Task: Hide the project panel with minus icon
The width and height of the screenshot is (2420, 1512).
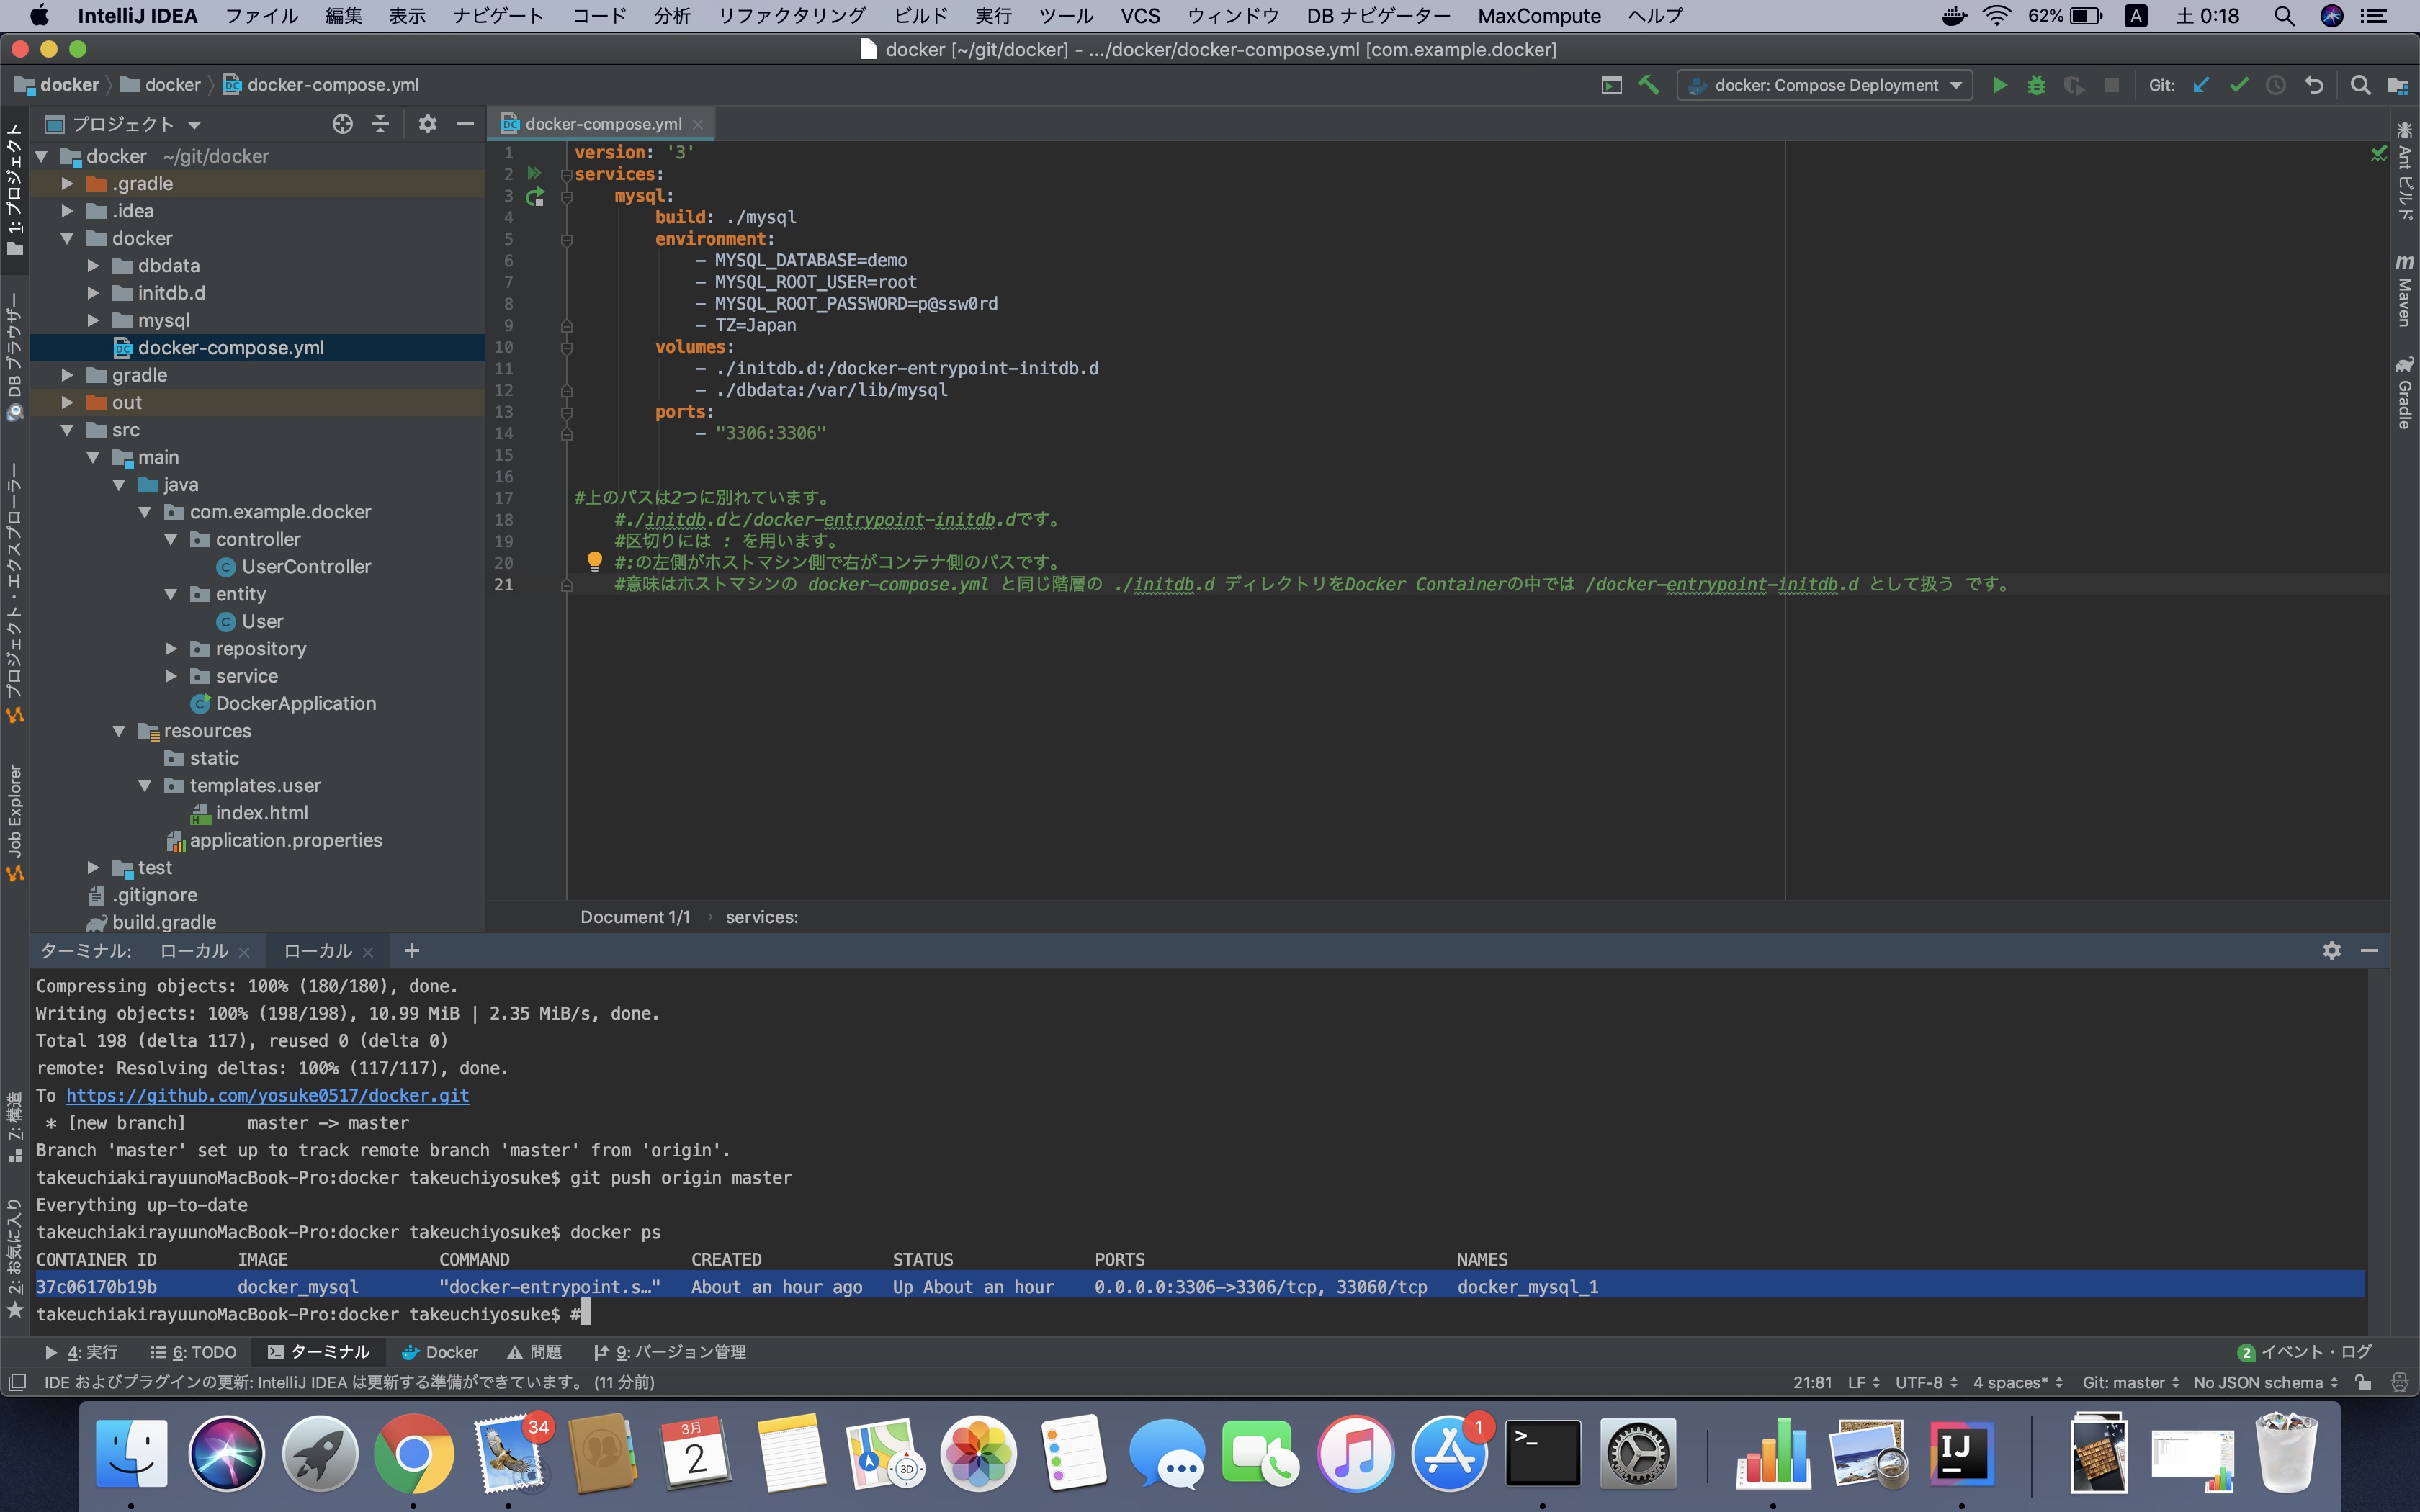Action: point(465,124)
